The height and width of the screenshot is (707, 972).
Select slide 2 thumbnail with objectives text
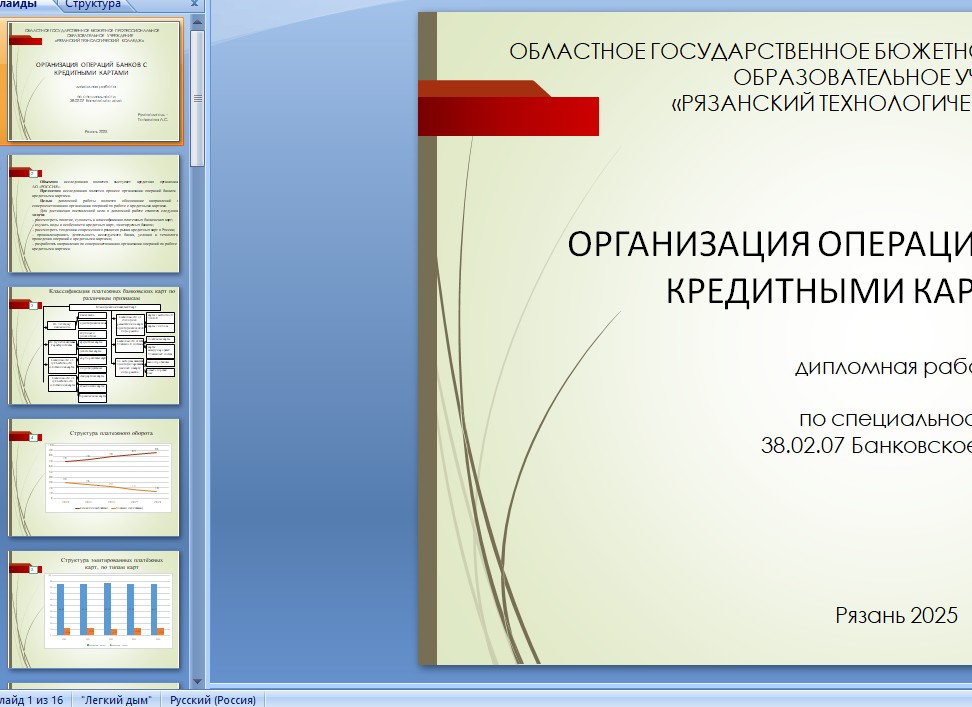pyautogui.click(x=94, y=213)
